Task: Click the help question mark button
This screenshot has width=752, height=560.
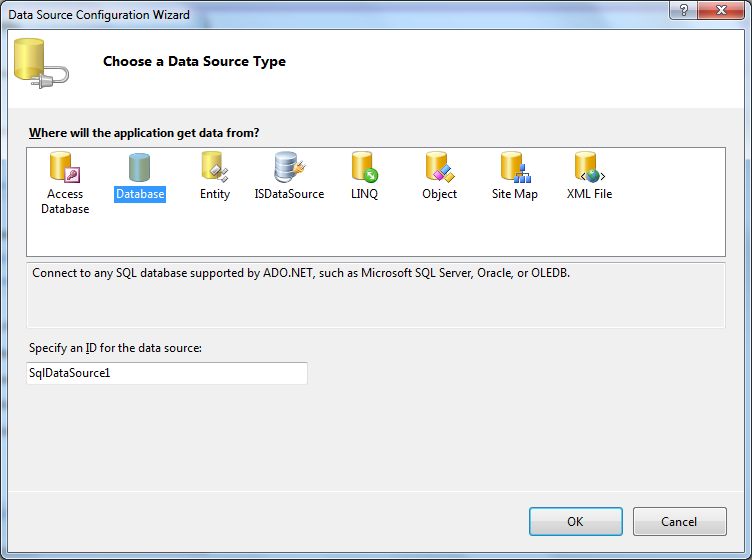Action: point(682,10)
